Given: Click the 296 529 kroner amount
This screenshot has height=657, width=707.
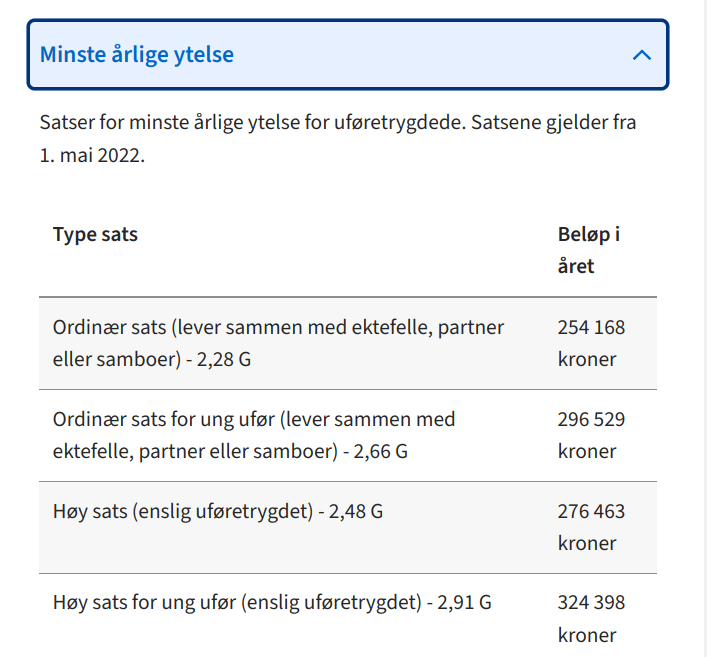Looking at the screenshot, I should 591,435.
